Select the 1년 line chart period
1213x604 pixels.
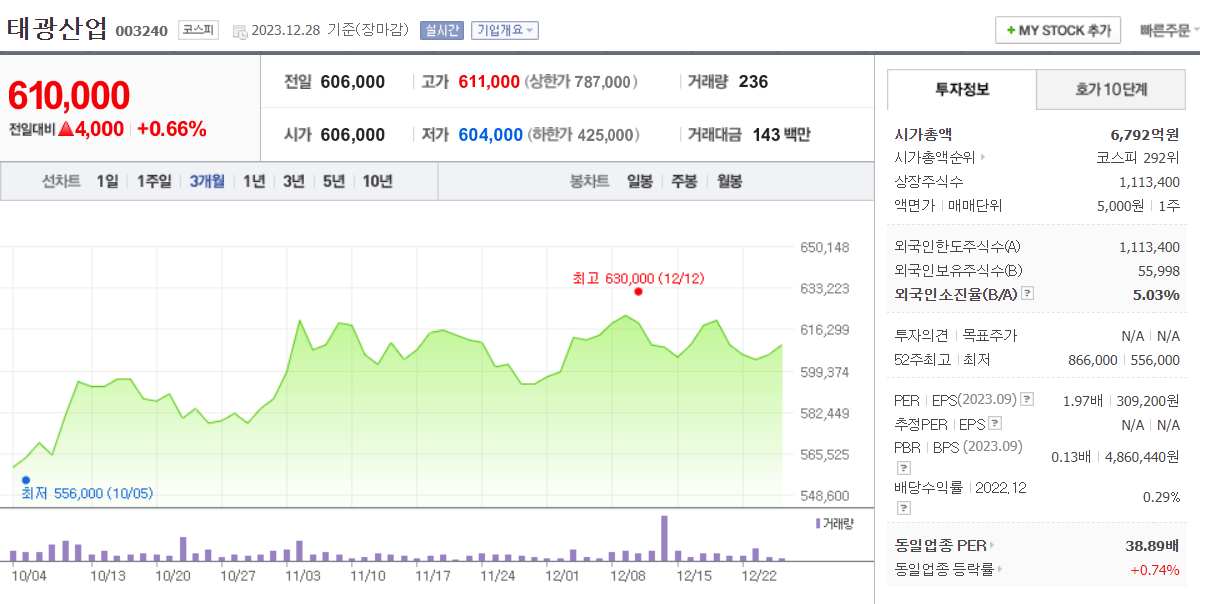[254, 181]
